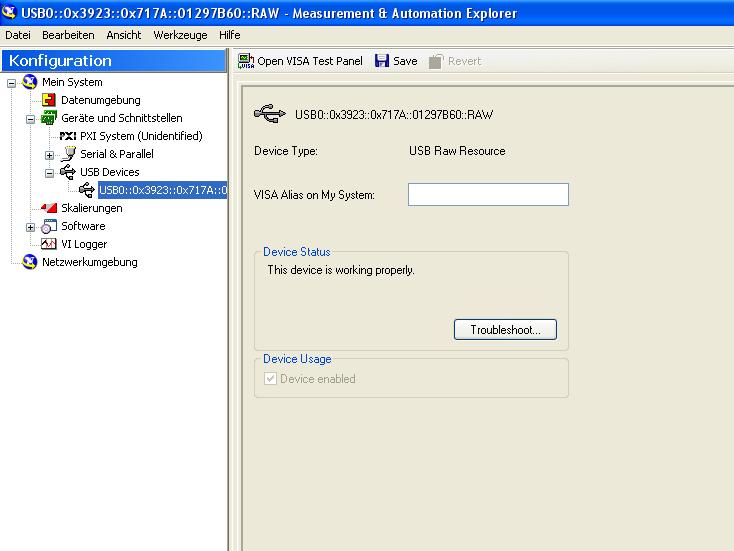Collapse the Mein System node
This screenshot has height=551, width=734.
tap(12, 83)
